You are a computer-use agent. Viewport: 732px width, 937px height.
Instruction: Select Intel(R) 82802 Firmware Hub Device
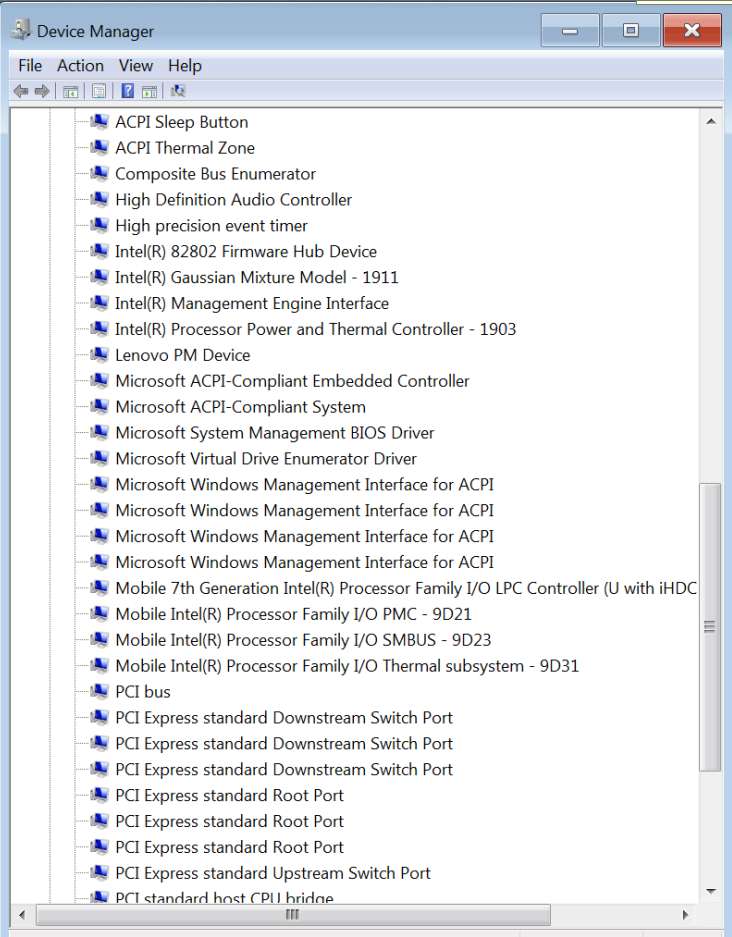pos(246,251)
